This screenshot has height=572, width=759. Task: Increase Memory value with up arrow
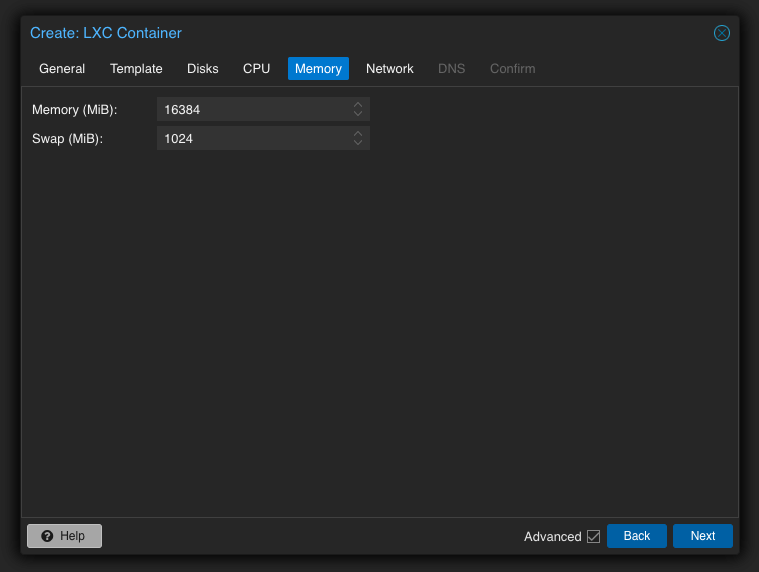pyautogui.click(x=358, y=105)
